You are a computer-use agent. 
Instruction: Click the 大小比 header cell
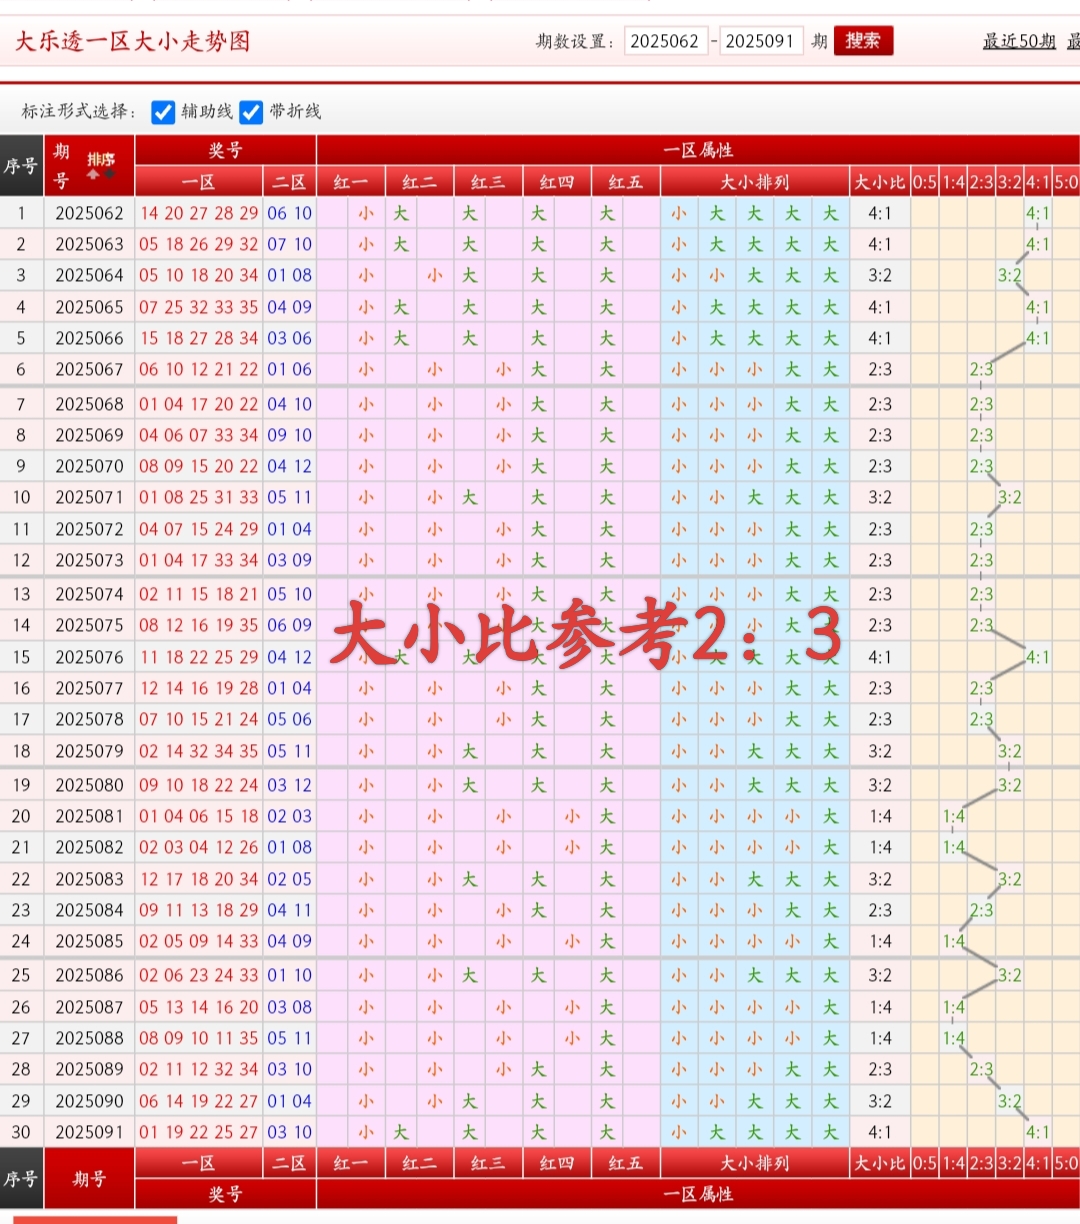881,181
